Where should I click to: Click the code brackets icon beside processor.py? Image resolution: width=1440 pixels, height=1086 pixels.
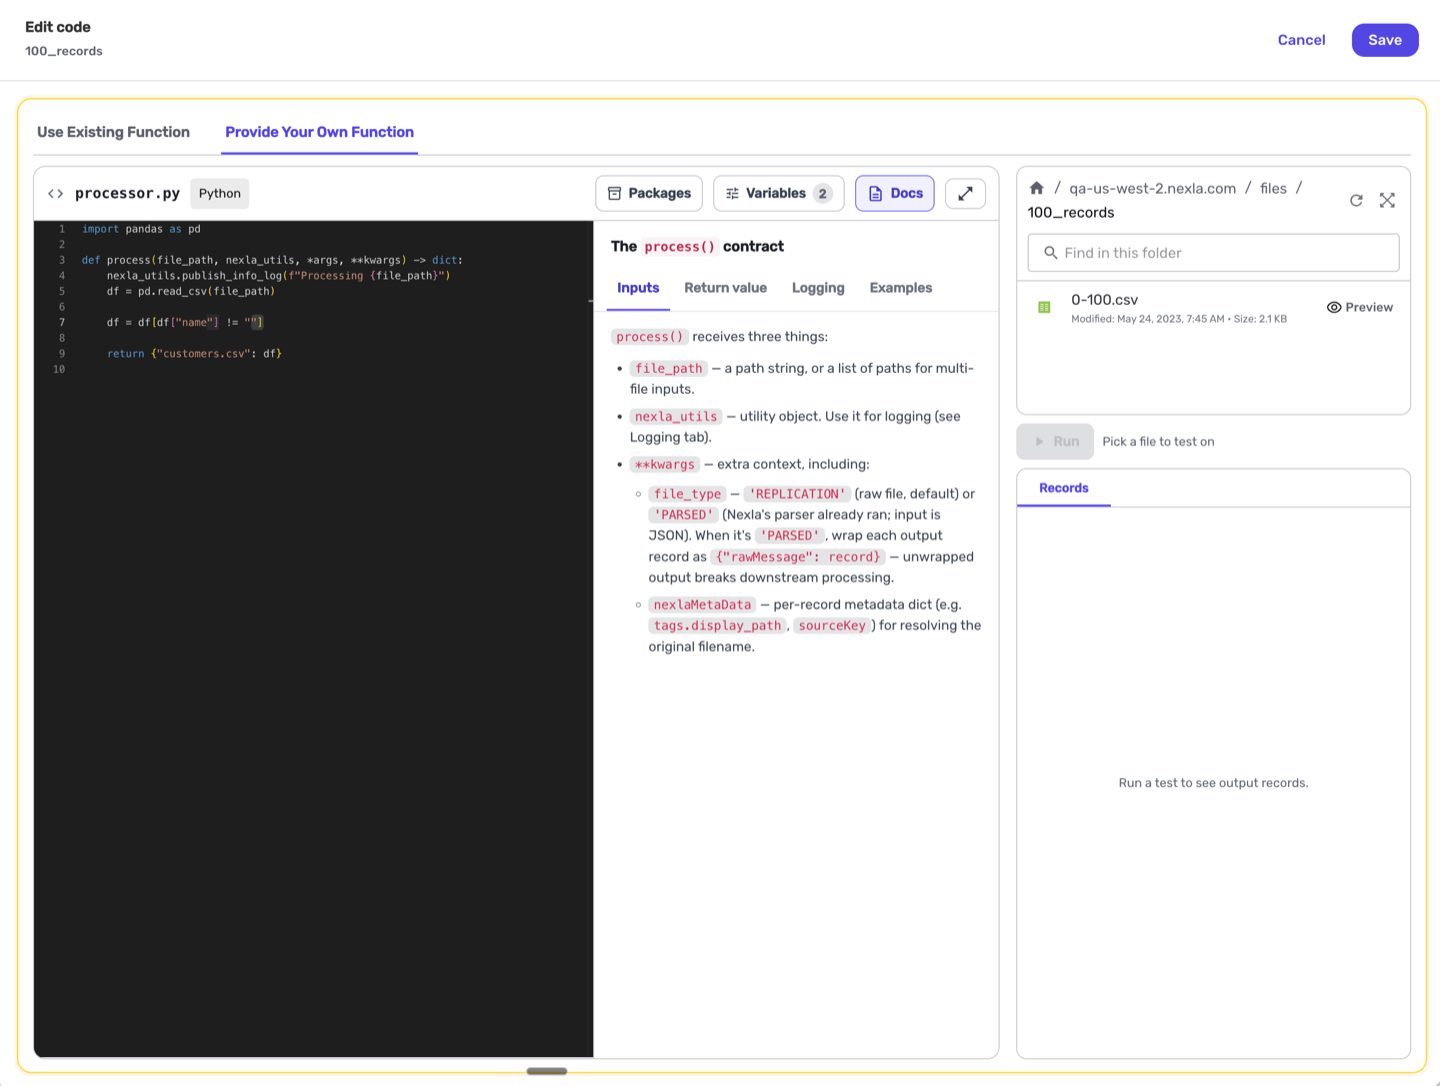point(56,194)
